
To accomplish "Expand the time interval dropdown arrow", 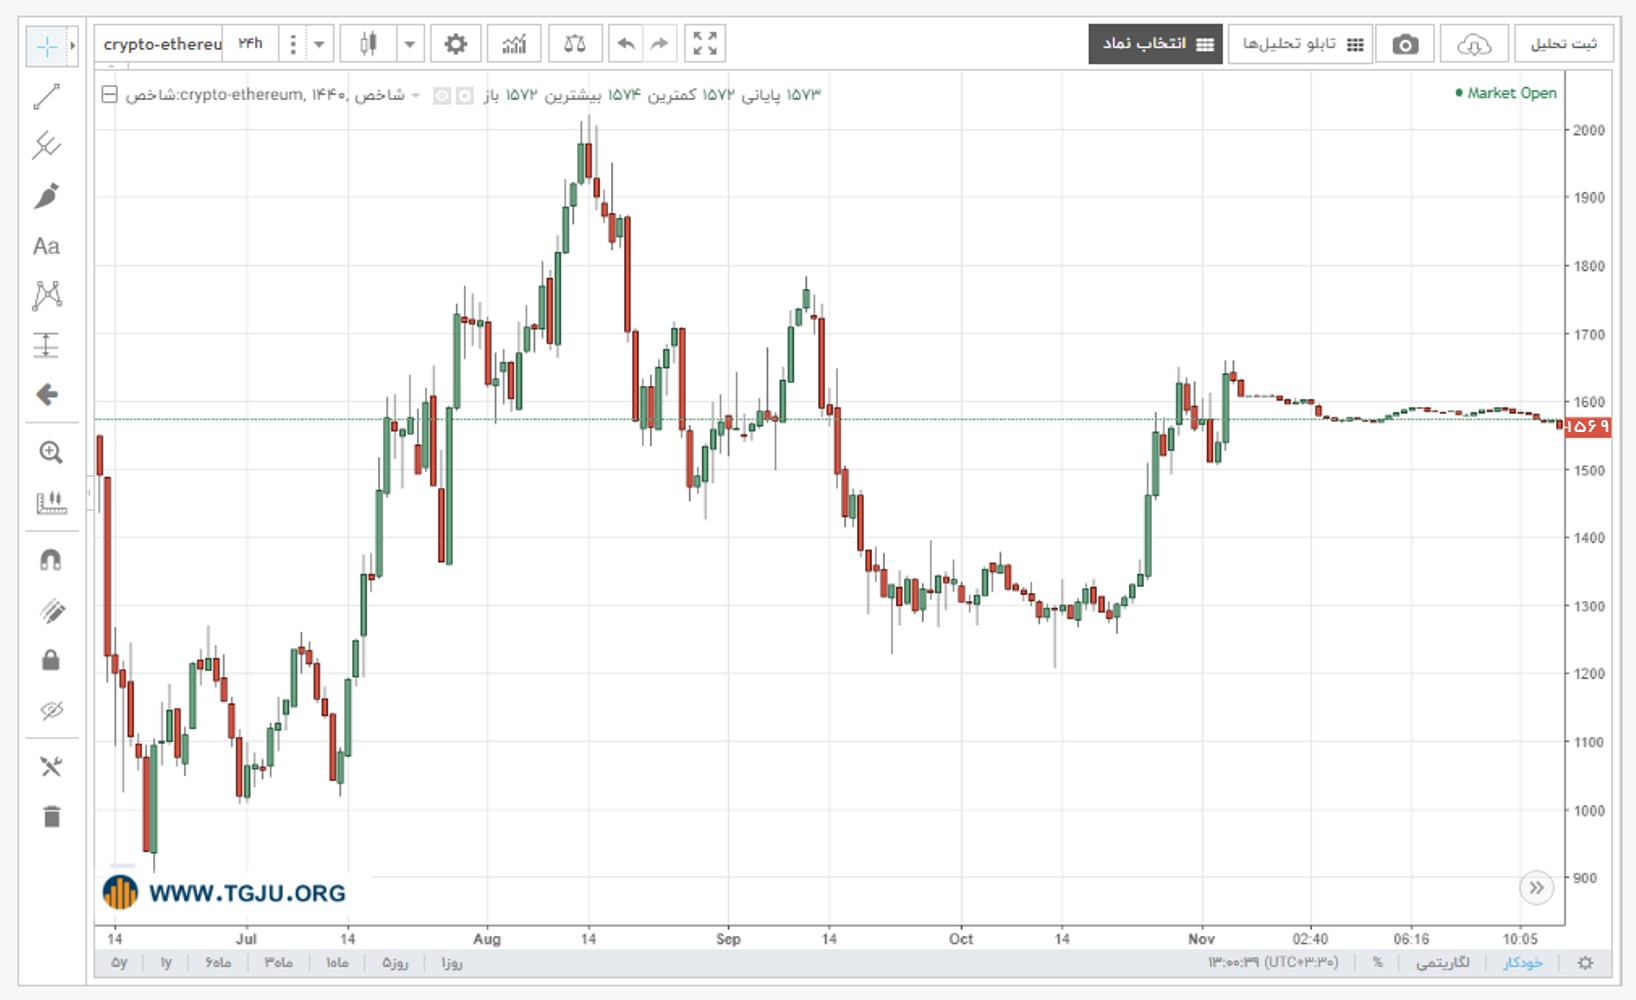I will click(x=319, y=44).
